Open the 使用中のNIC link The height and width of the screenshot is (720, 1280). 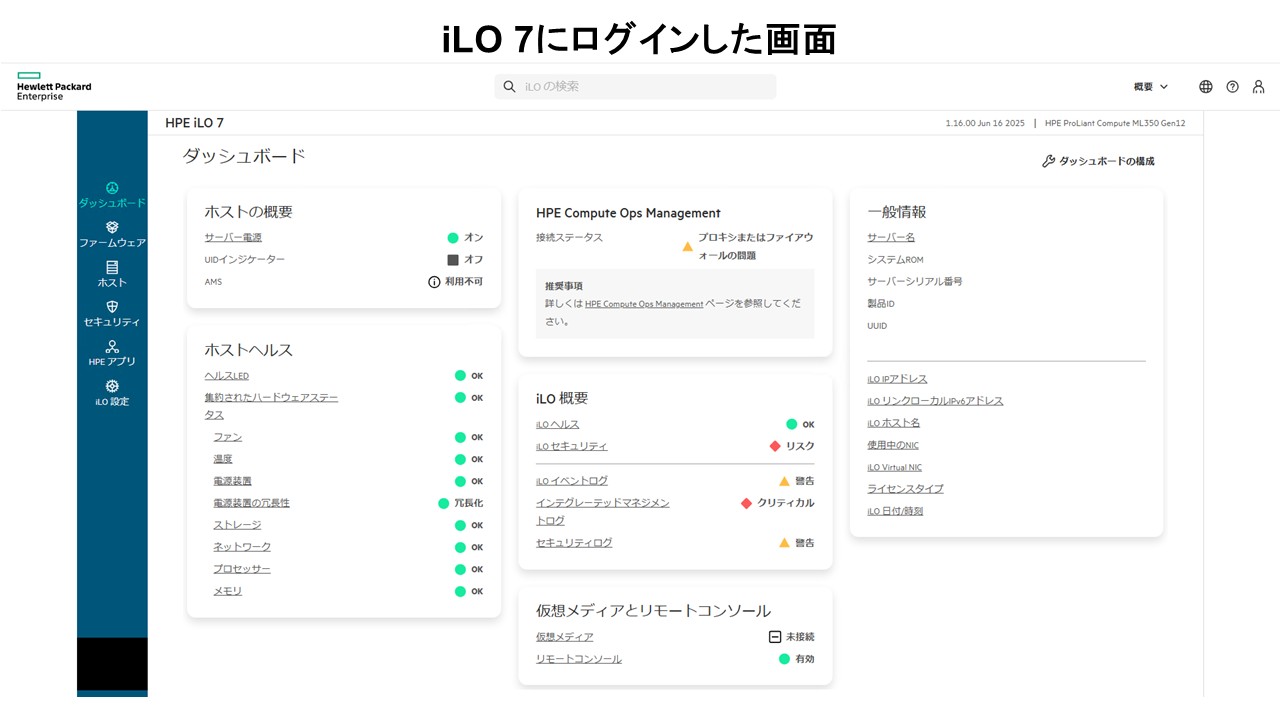coord(893,445)
